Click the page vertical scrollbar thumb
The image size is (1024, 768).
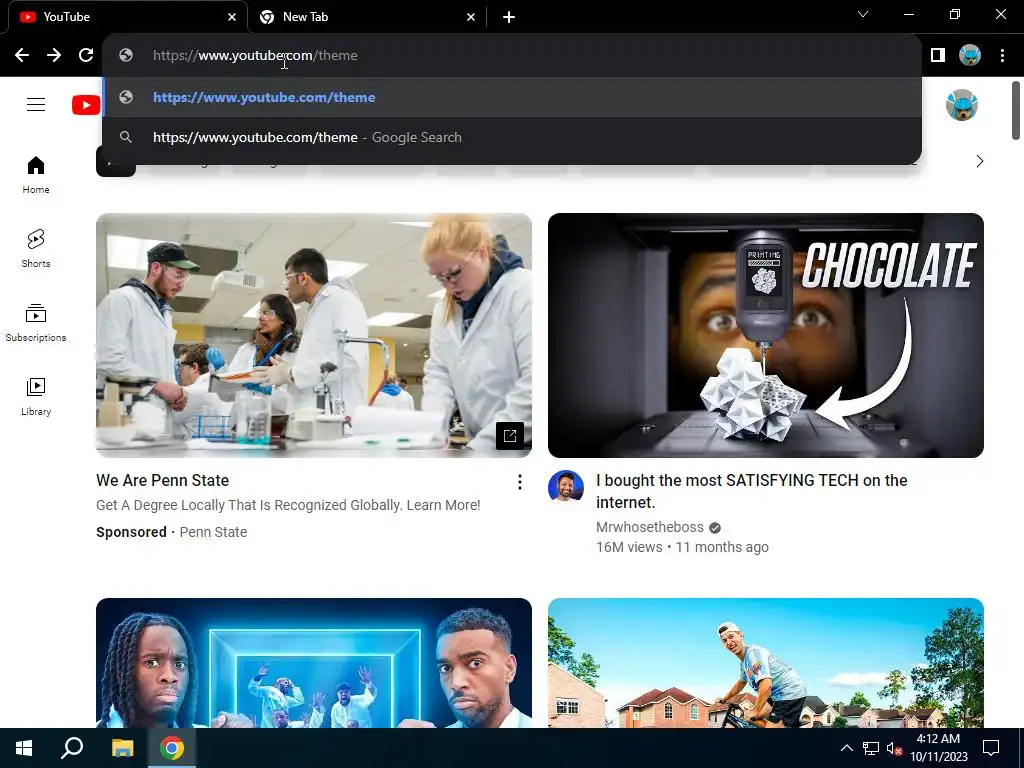(x=1016, y=110)
